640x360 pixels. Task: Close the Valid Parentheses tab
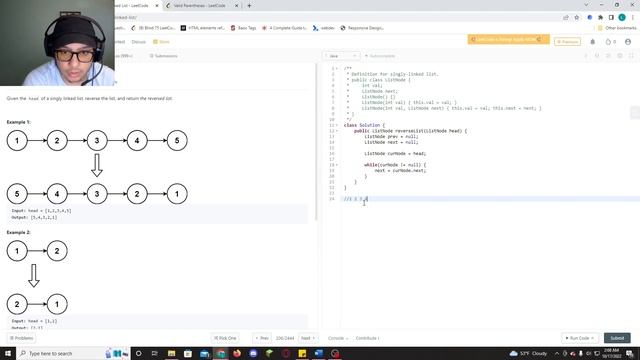click(236, 6)
